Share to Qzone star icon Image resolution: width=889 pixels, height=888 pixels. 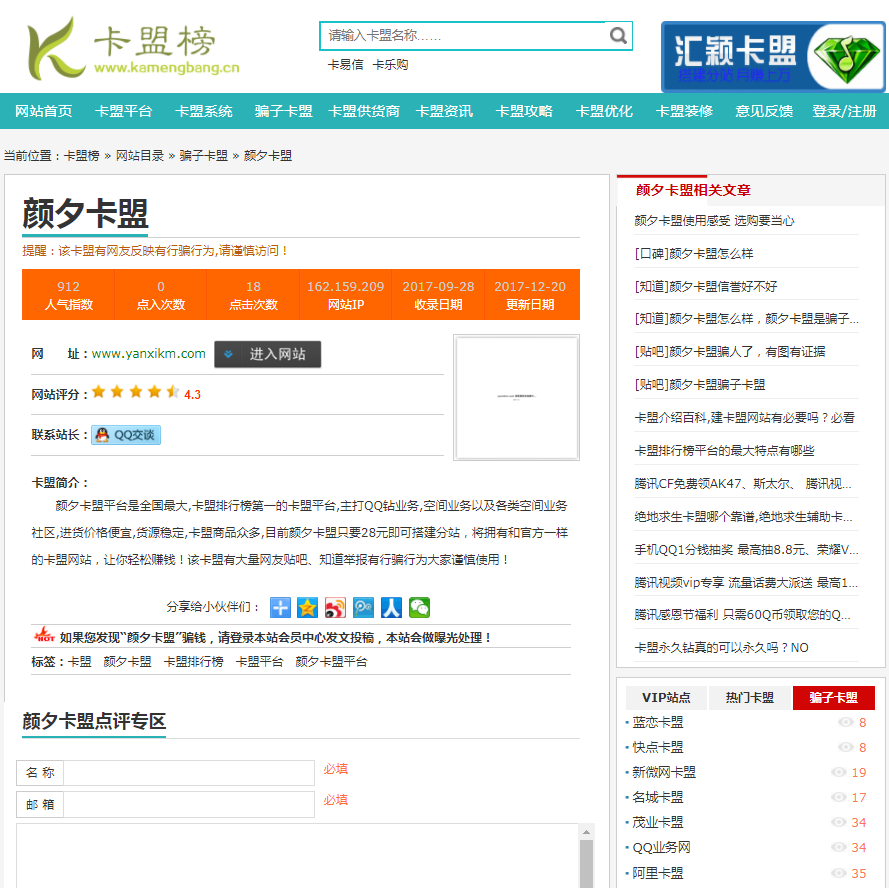pos(307,607)
